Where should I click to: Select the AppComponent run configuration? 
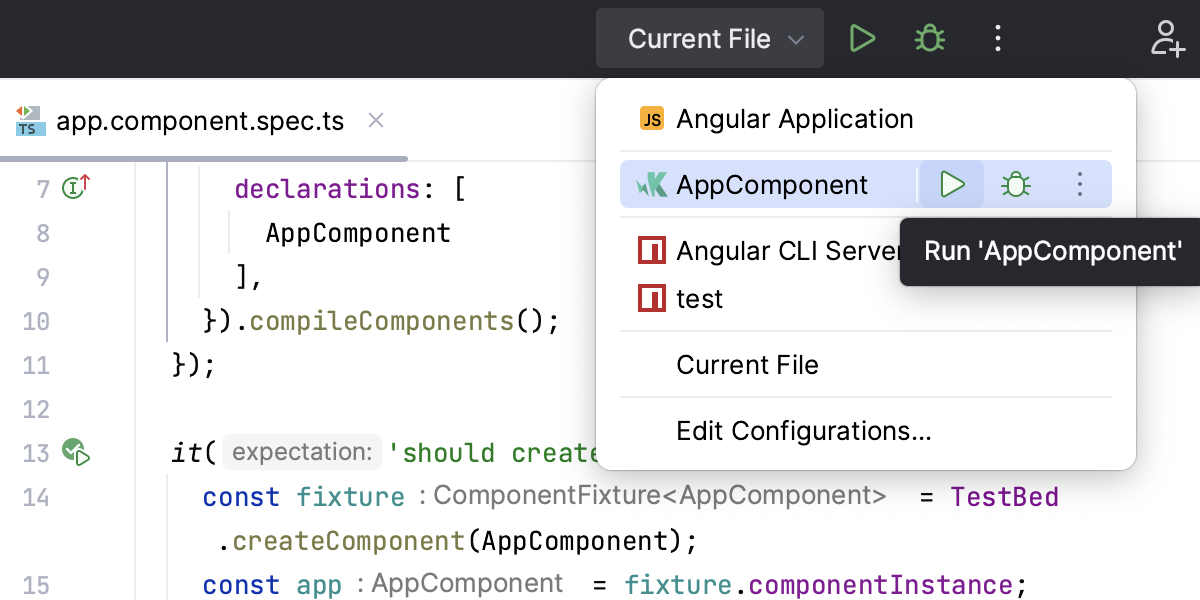[x=771, y=185]
